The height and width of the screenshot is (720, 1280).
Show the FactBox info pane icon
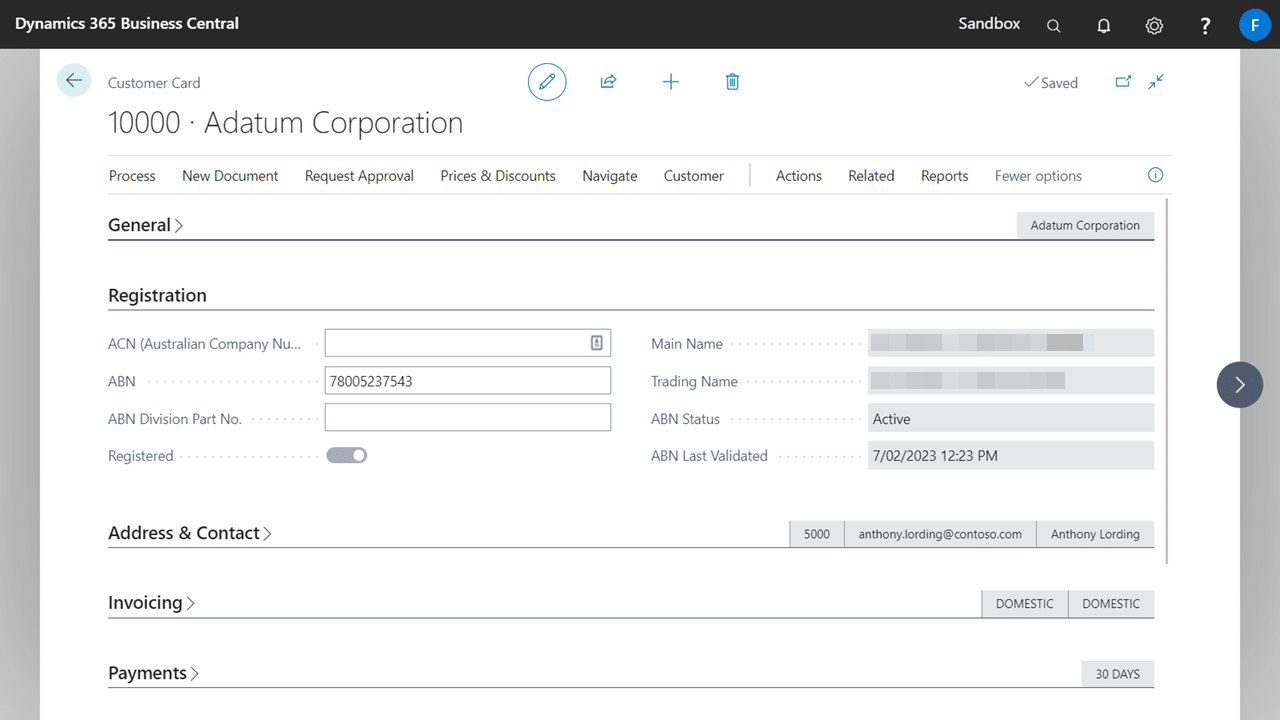(1155, 175)
